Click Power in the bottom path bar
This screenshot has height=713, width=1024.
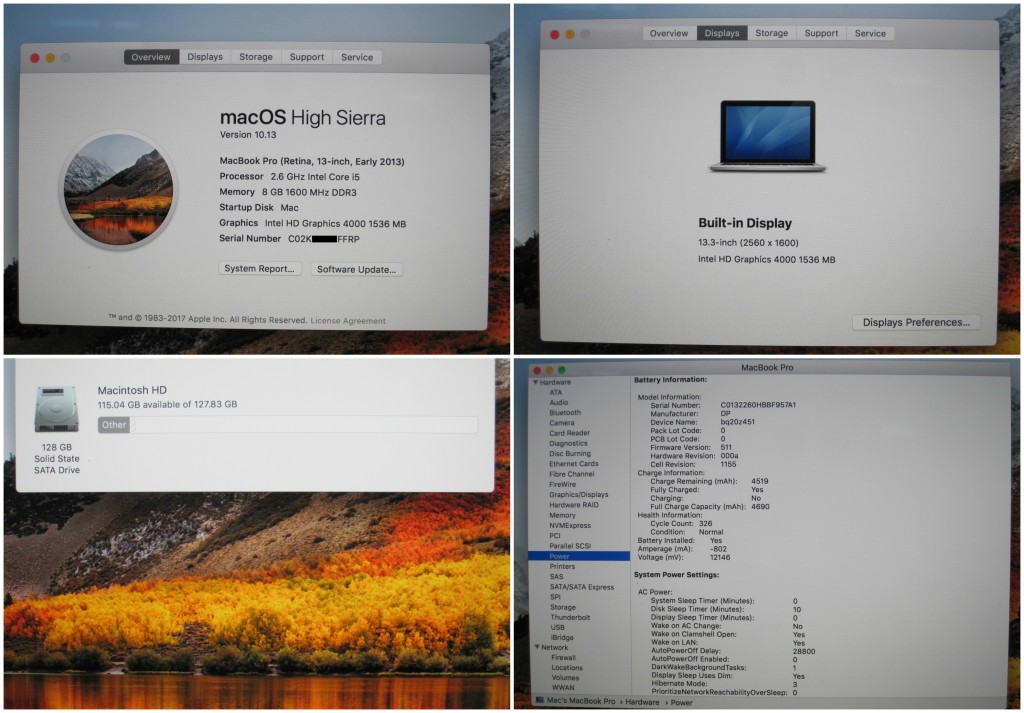[681, 703]
